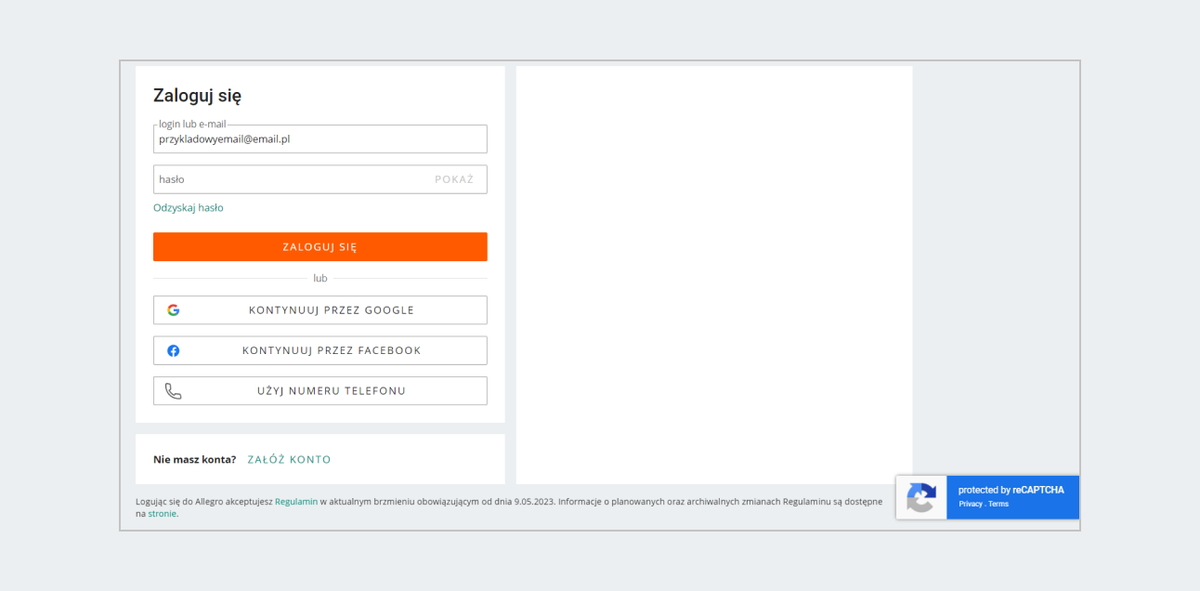Image resolution: width=1200 pixels, height=591 pixels.
Task: Click the Facebook logo icon
Action: tap(173, 351)
